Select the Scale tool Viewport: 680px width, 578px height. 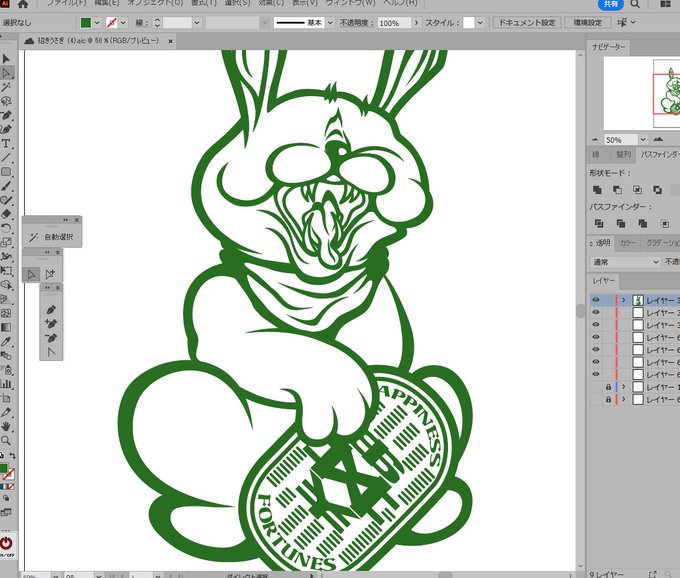click(6, 242)
